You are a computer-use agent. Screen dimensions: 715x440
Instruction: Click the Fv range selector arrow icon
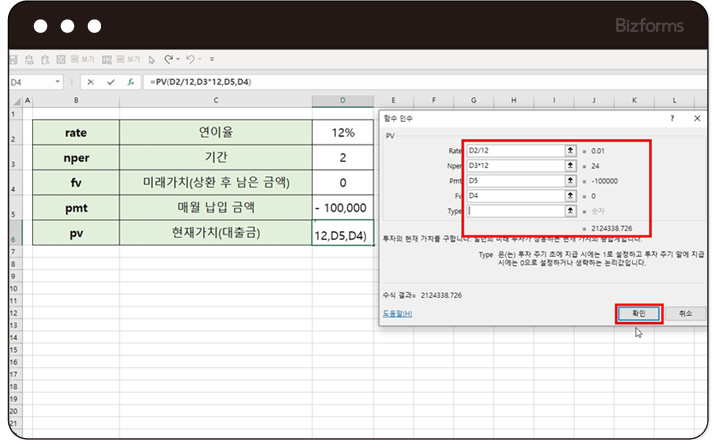point(570,196)
